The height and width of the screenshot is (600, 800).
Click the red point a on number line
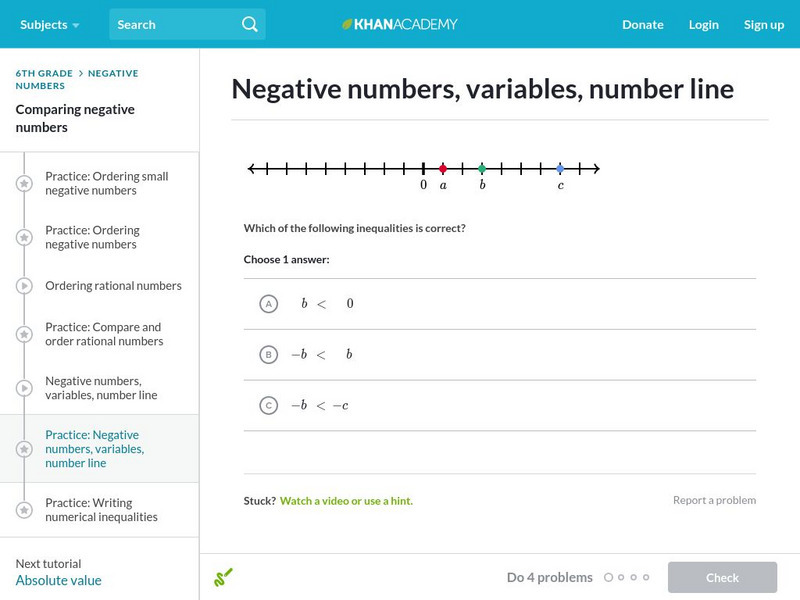tap(443, 169)
